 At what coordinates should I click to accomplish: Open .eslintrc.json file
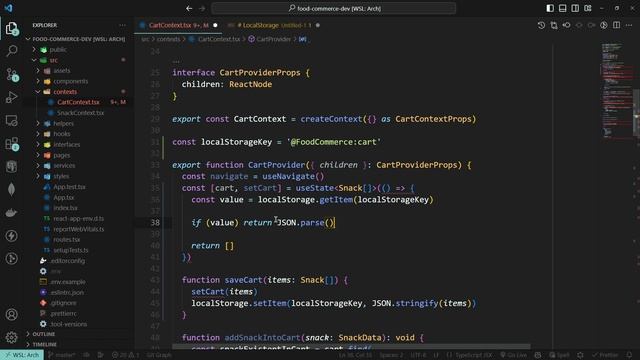67,293
